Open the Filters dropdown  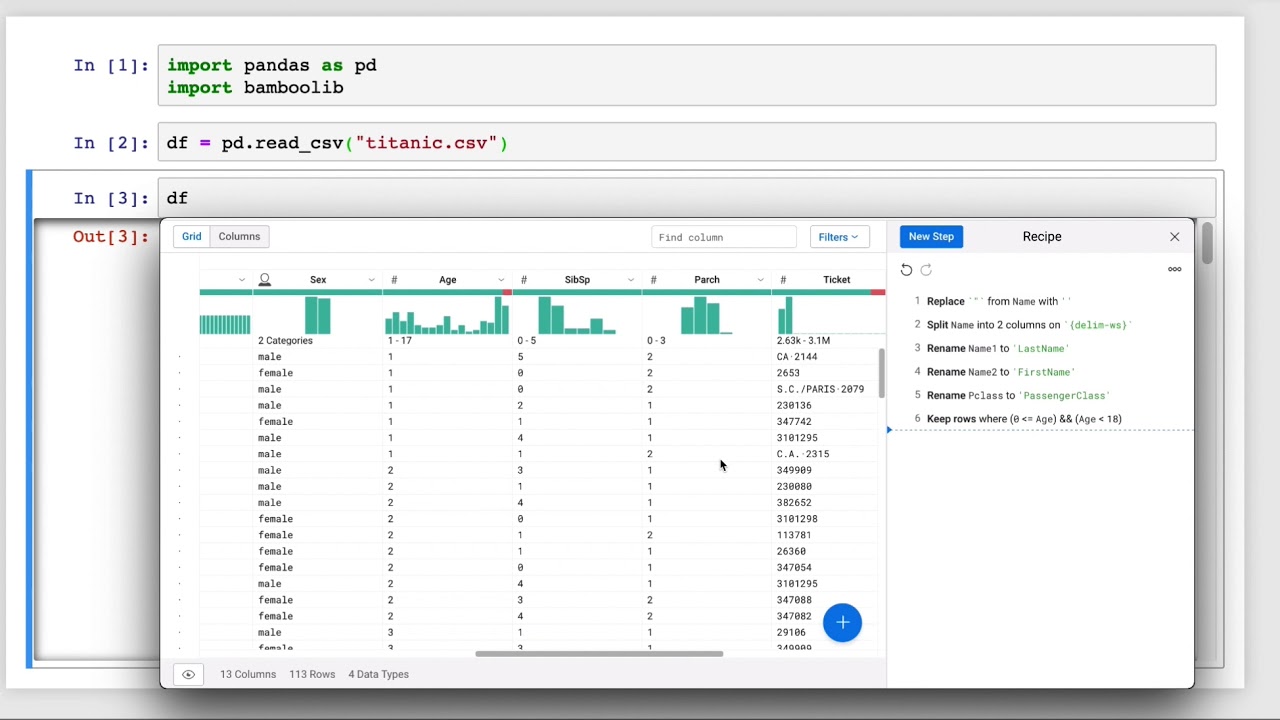(838, 236)
